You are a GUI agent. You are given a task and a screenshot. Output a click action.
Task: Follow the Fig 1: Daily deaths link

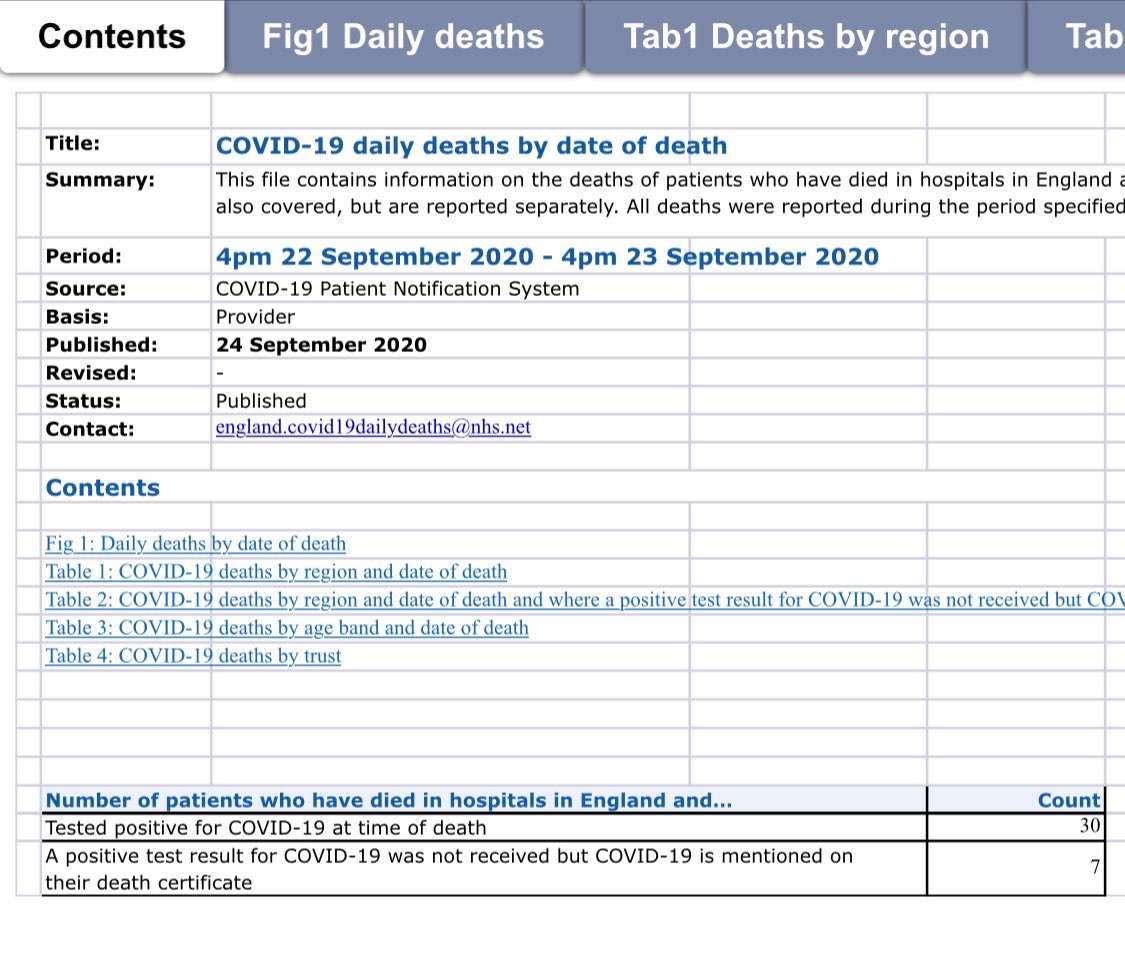pyautogui.click(x=195, y=543)
